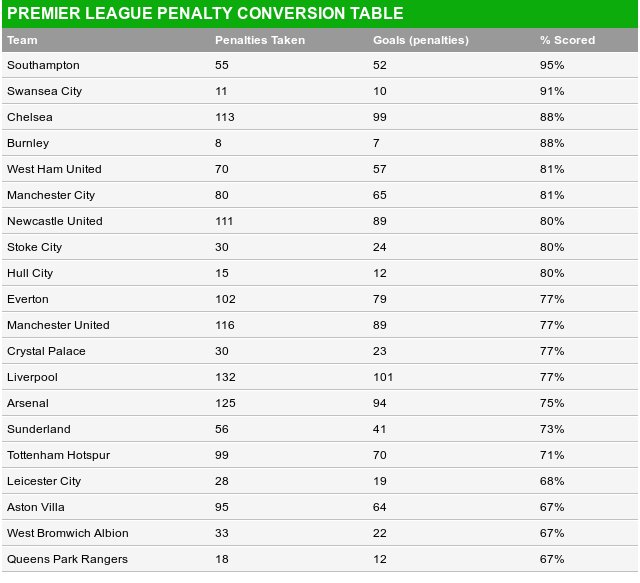This screenshot has height=583, width=640.
Task: Click the Team column header
Action: coord(22,40)
